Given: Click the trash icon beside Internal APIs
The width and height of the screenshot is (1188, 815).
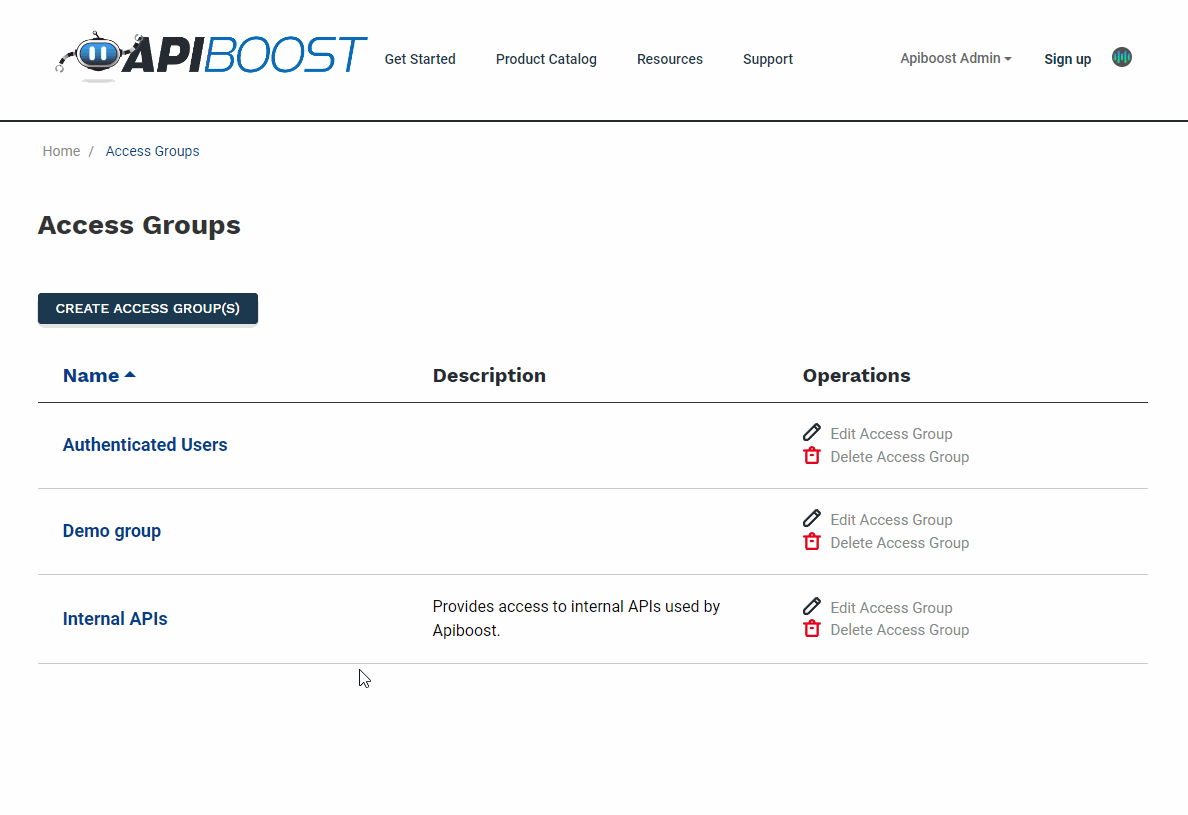Looking at the screenshot, I should (x=811, y=628).
